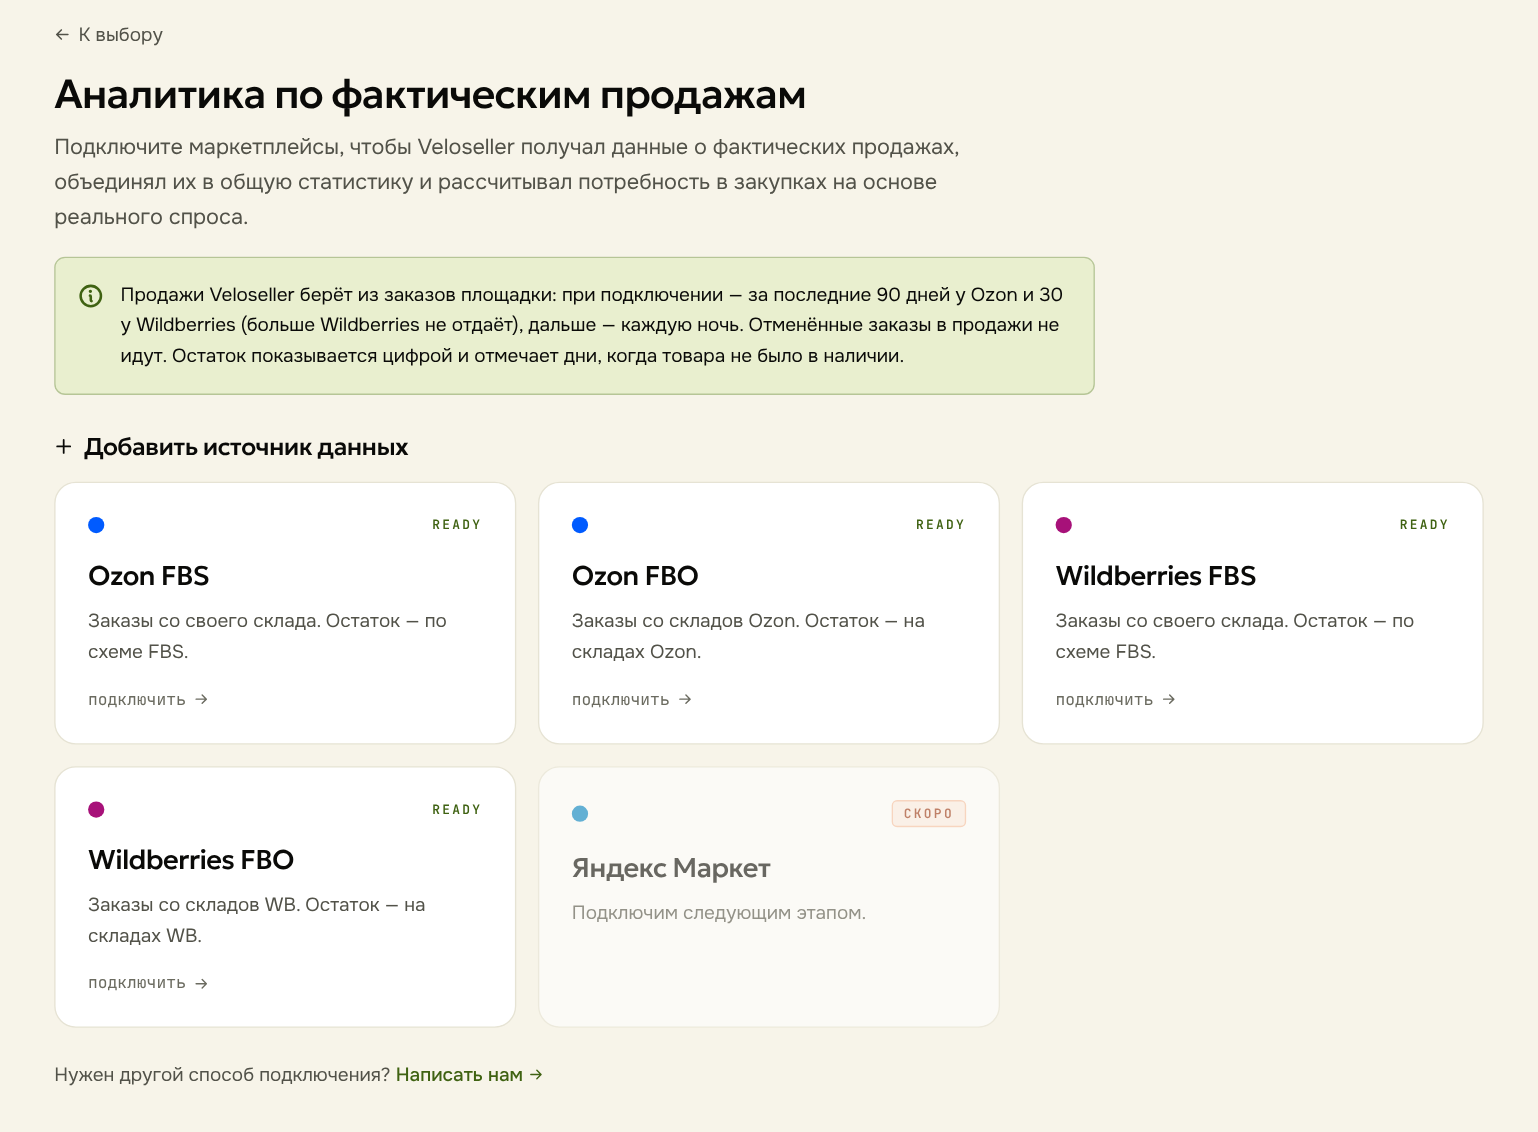Open the Написать нам contact link
This screenshot has height=1132, width=1538.
click(470, 1075)
